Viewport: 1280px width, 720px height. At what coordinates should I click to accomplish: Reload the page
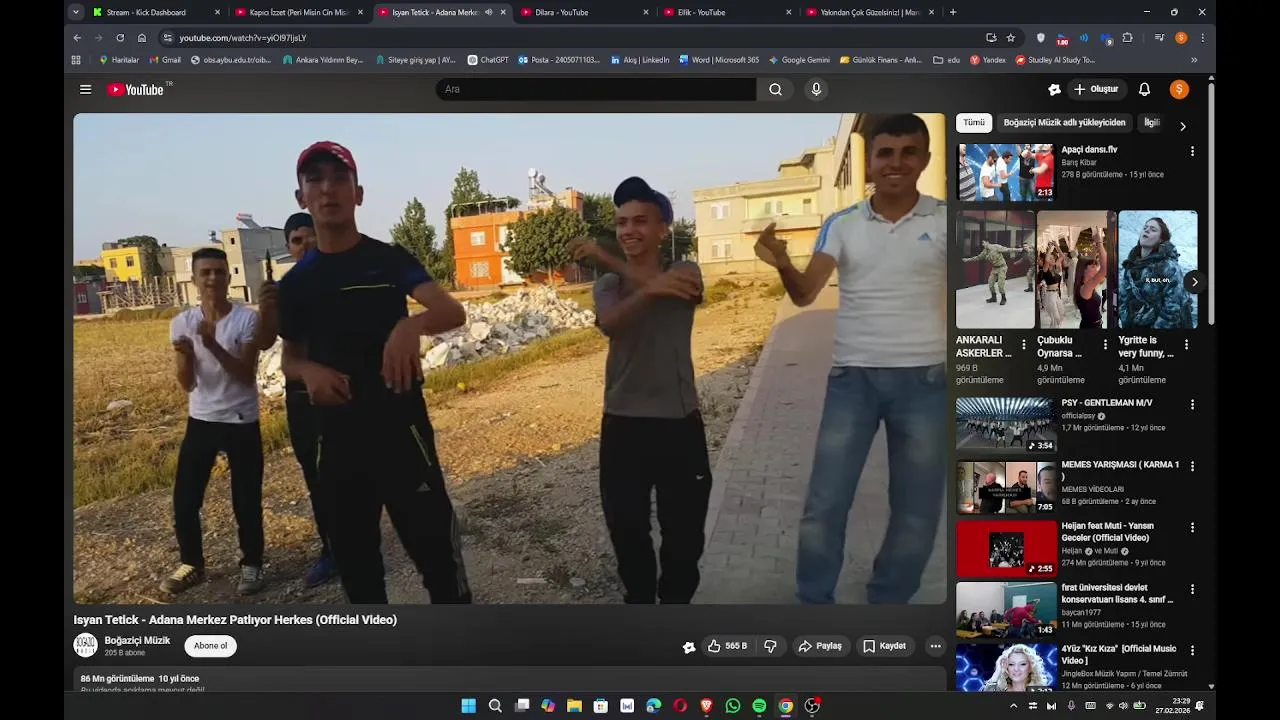[120, 37]
